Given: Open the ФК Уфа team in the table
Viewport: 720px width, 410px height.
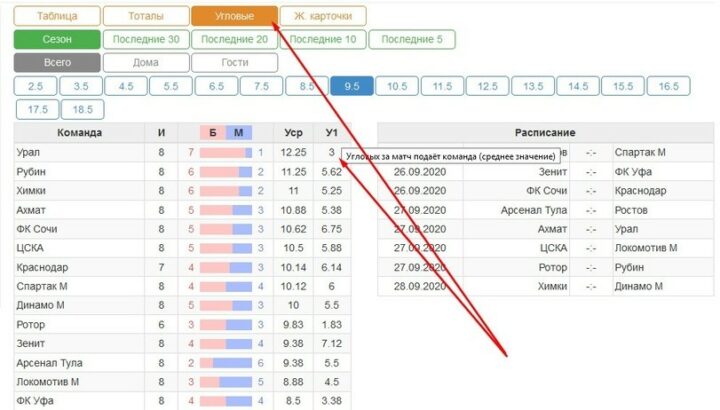Looking at the screenshot, I should pyautogui.click(x=35, y=401).
